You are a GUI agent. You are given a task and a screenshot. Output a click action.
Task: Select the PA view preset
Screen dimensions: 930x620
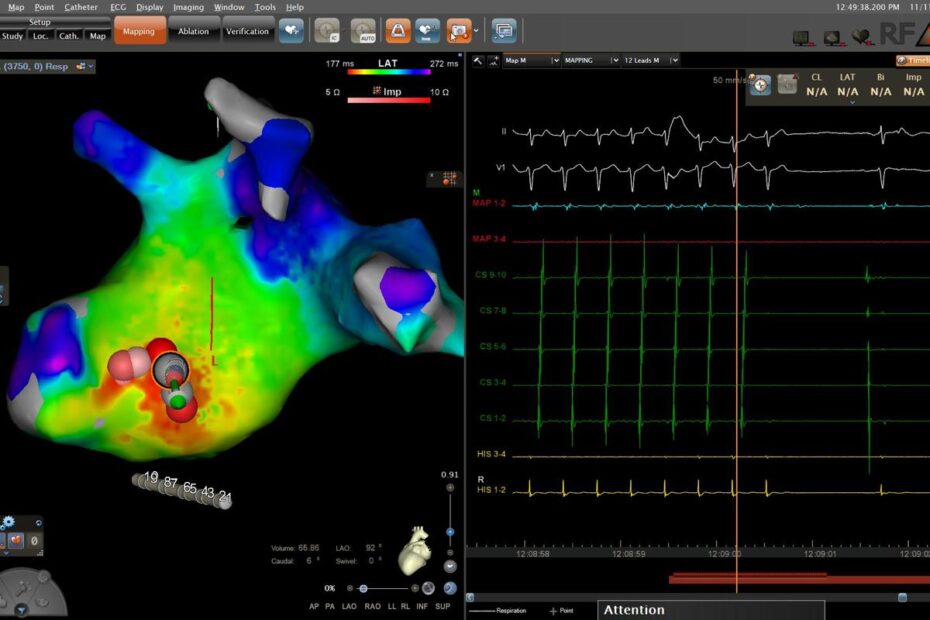coord(331,607)
